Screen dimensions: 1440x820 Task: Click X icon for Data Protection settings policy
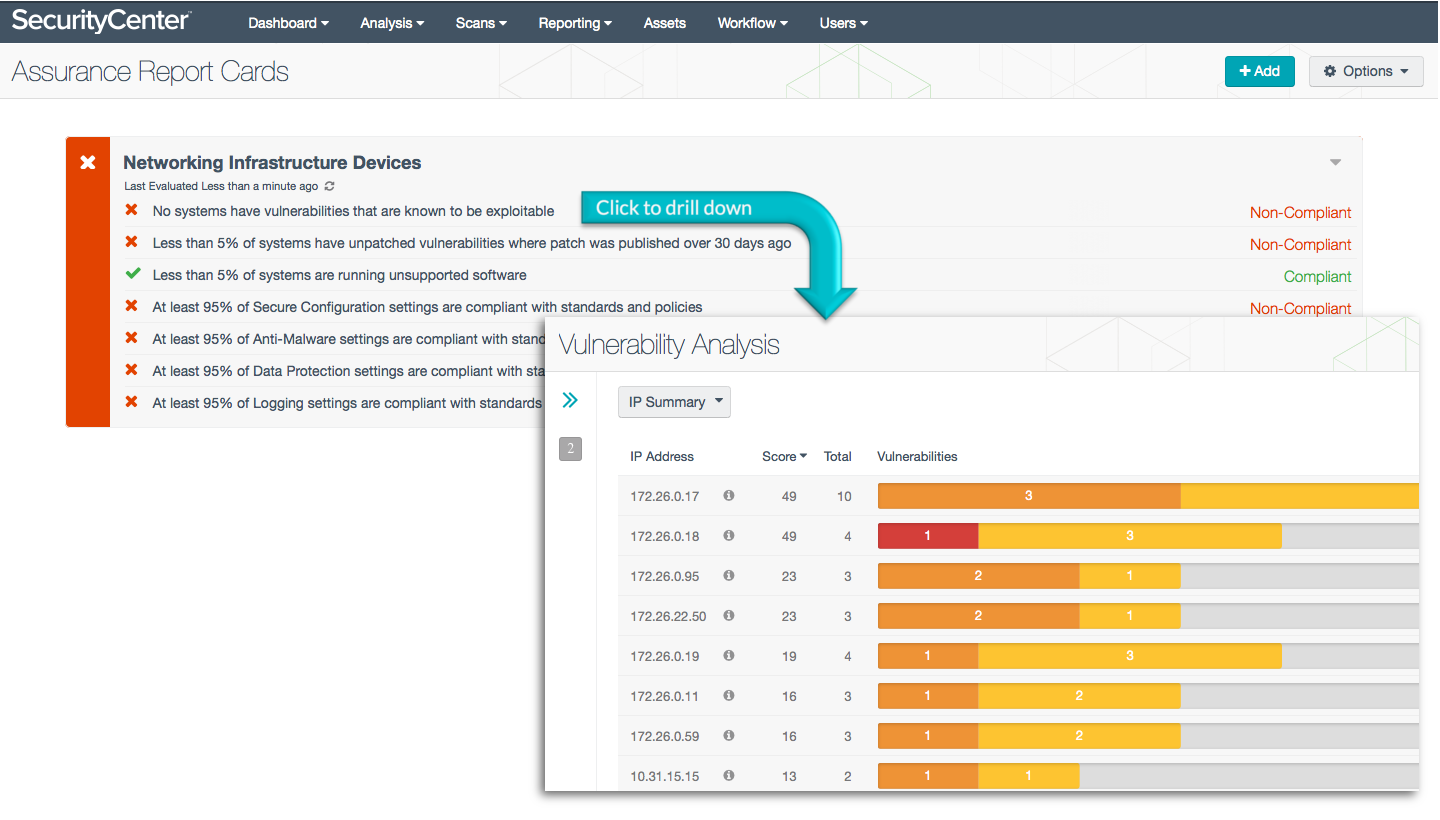pyautogui.click(x=131, y=370)
